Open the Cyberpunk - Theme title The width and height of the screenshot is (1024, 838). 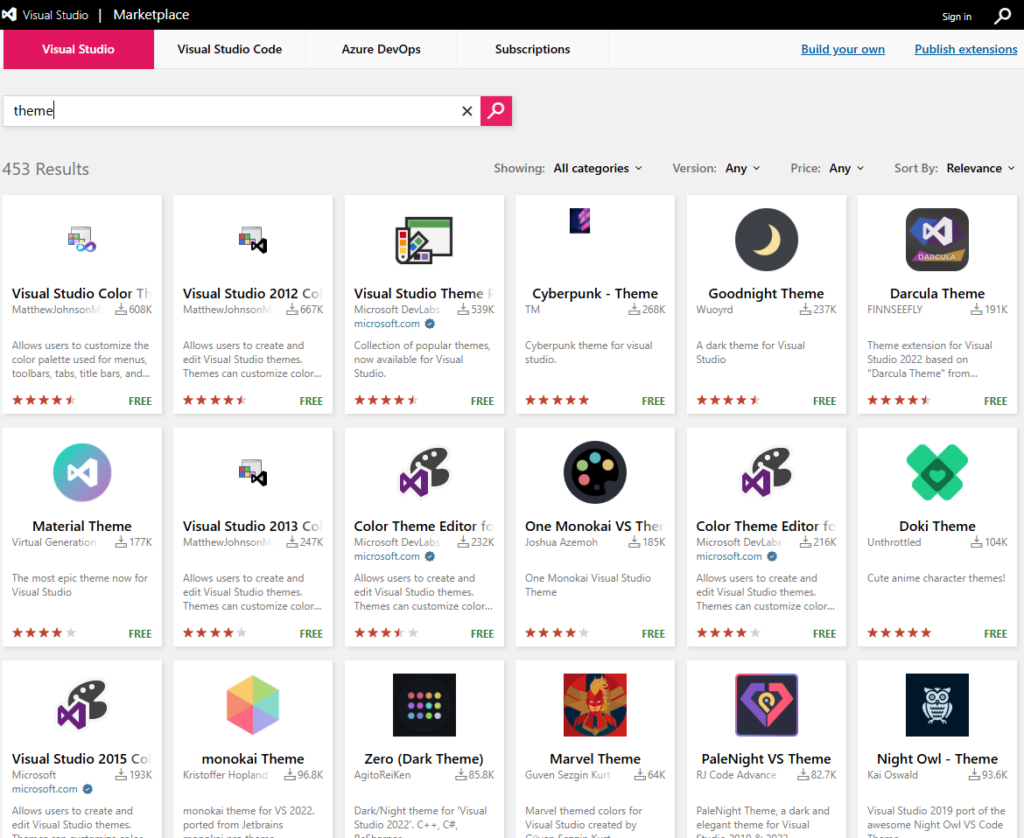595,293
